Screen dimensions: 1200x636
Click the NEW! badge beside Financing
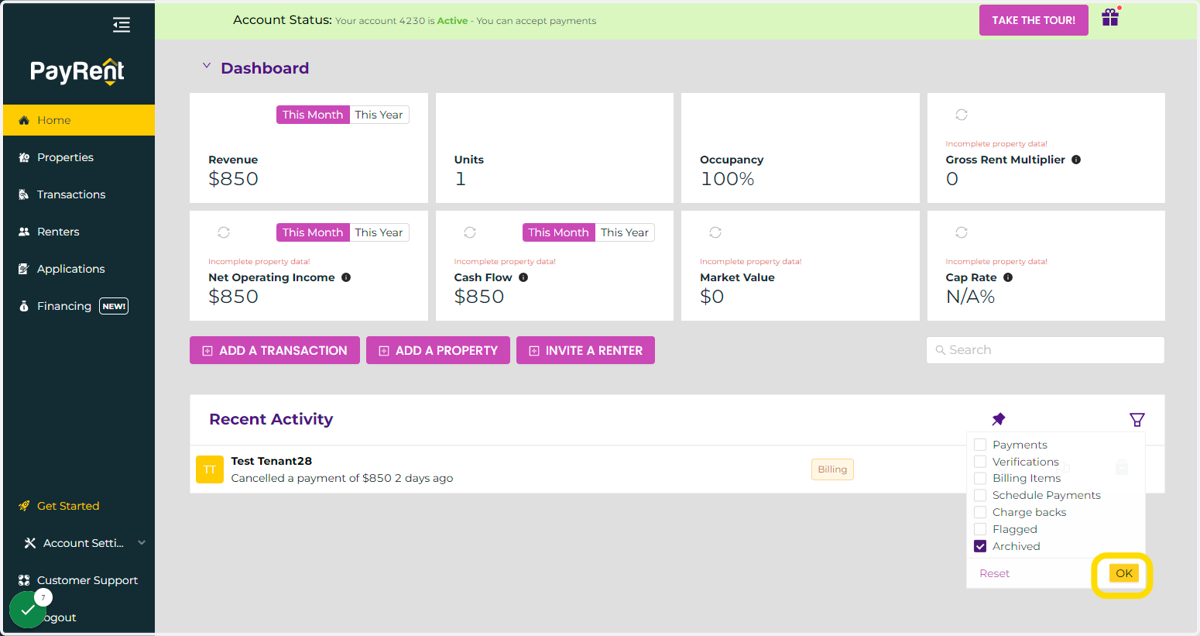coord(113,306)
